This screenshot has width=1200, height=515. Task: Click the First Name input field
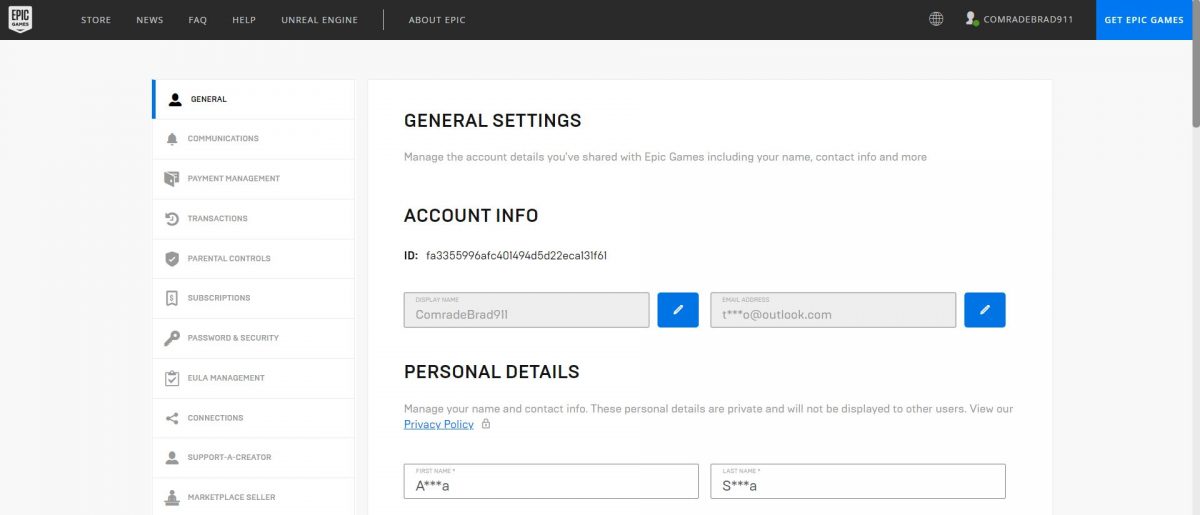(x=551, y=481)
